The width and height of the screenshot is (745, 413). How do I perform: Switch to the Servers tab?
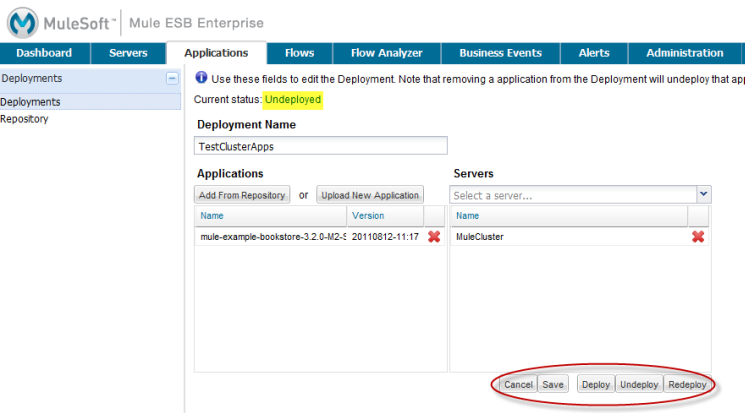[128, 53]
